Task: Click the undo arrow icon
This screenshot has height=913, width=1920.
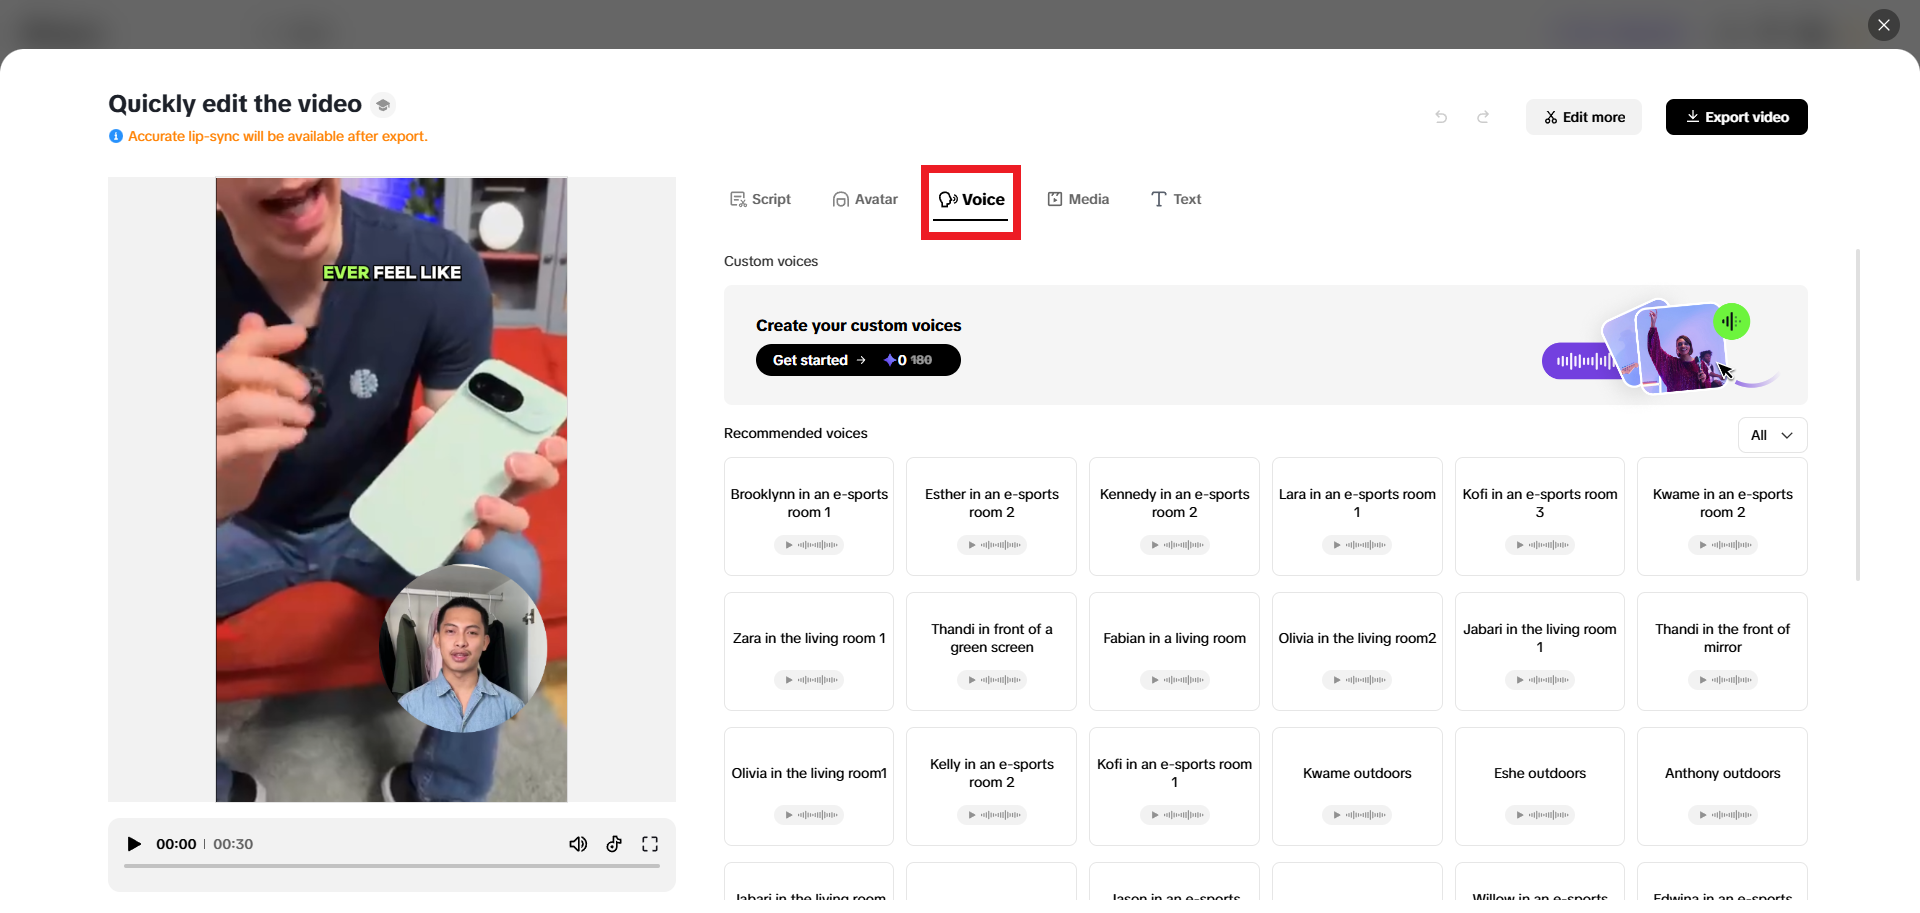Action: pyautogui.click(x=1441, y=117)
